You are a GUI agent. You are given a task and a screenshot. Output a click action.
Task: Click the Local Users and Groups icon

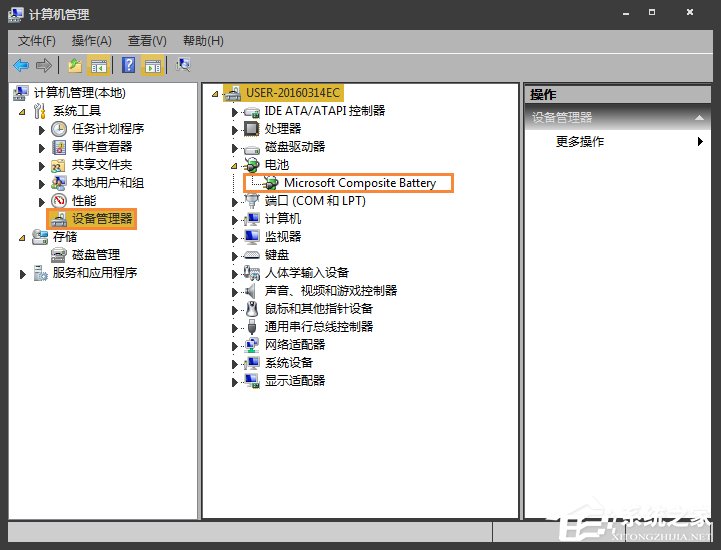click(x=59, y=183)
